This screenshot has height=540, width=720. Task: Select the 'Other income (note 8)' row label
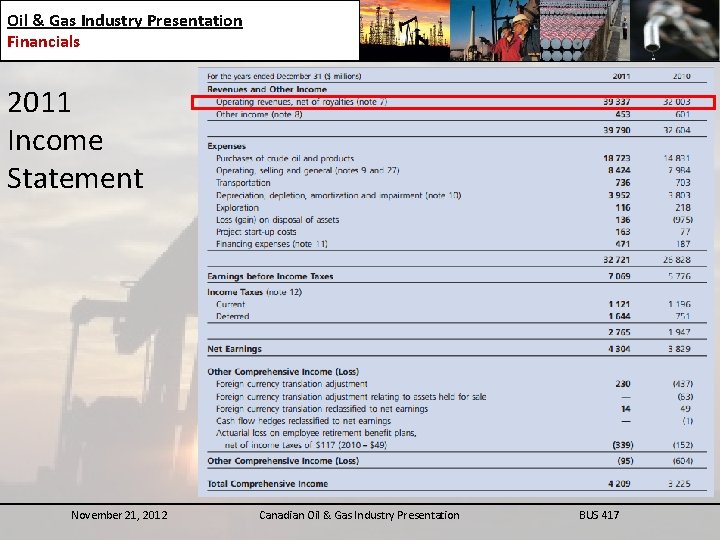click(259, 114)
